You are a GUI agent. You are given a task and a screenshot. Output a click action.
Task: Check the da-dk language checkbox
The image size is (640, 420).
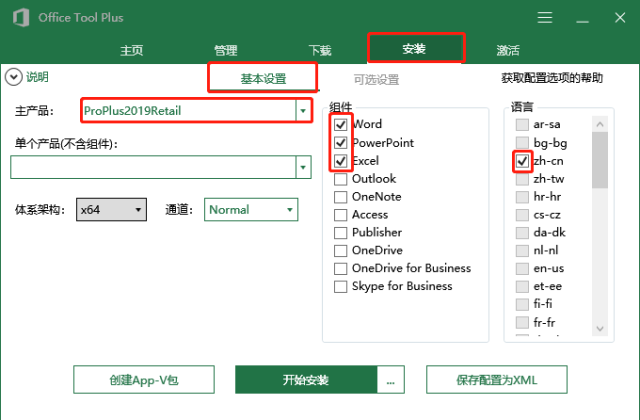tap(522, 233)
